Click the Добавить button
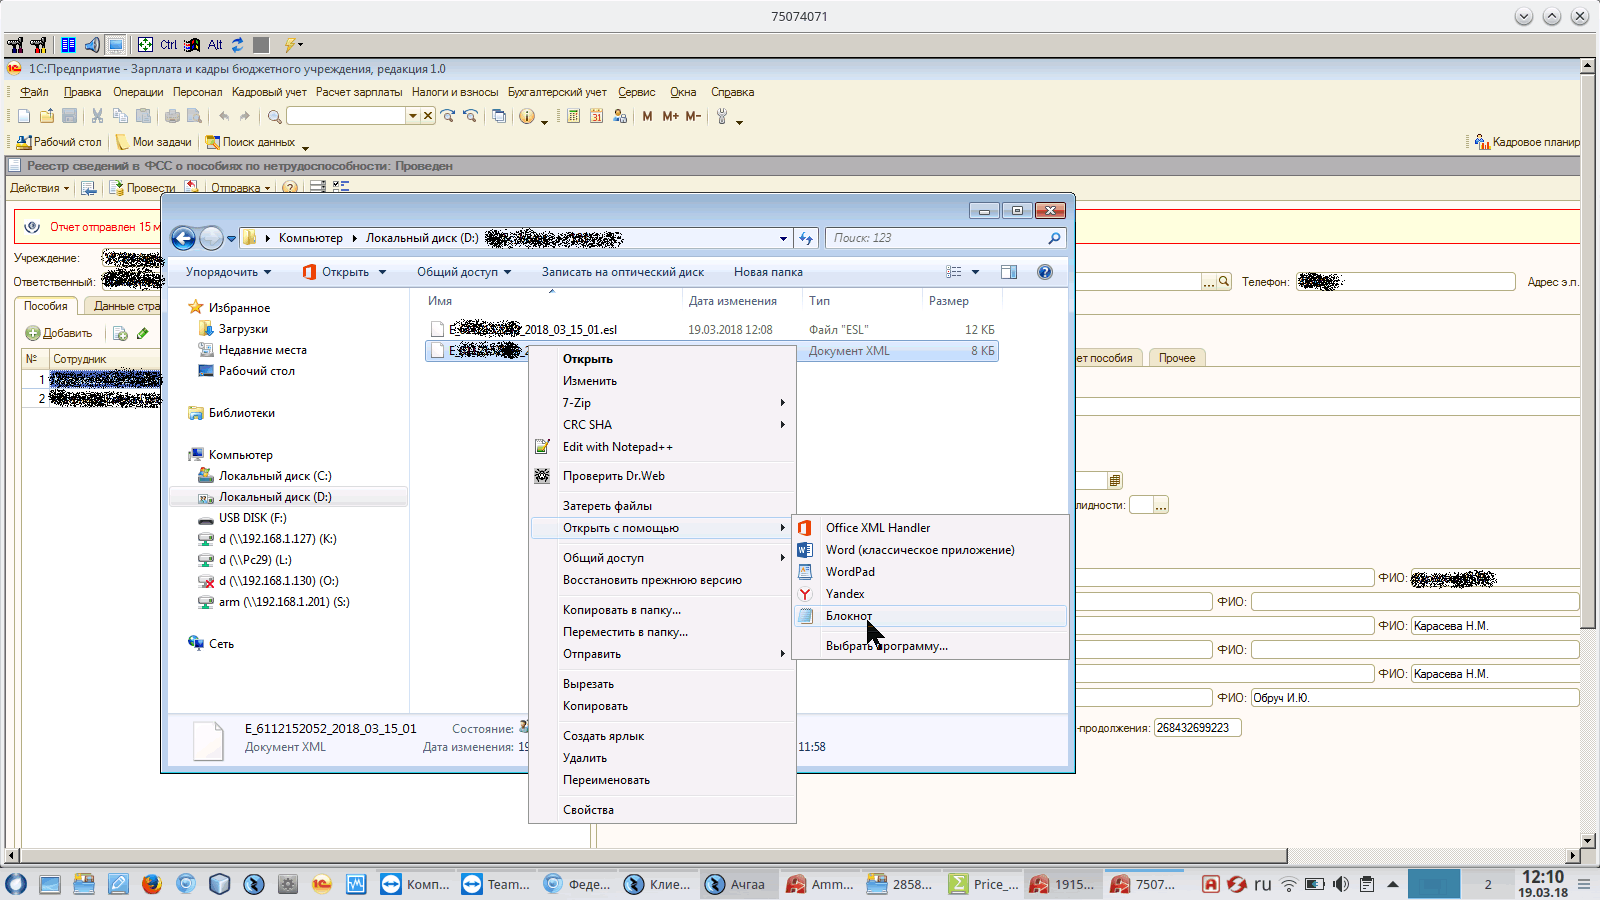Viewport: 1600px width, 900px height. tap(59, 333)
